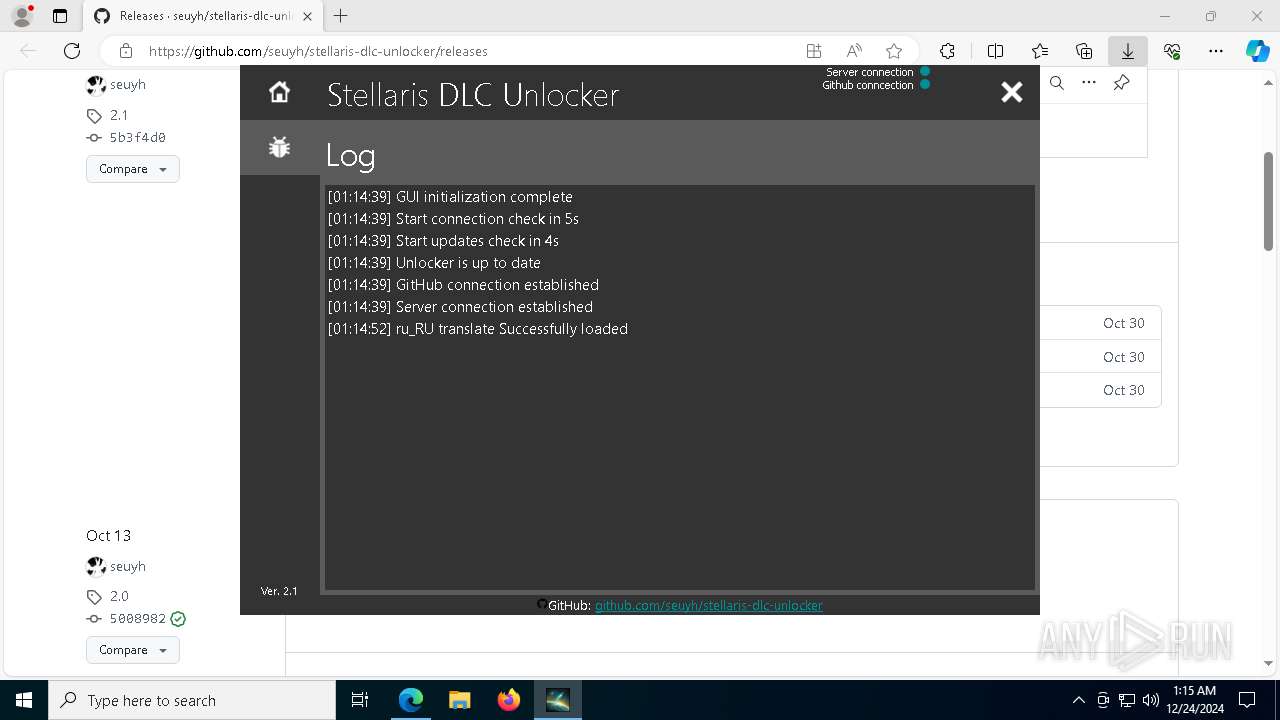Open Edge profile avatar
This screenshot has height=720, width=1280.
[22, 16]
